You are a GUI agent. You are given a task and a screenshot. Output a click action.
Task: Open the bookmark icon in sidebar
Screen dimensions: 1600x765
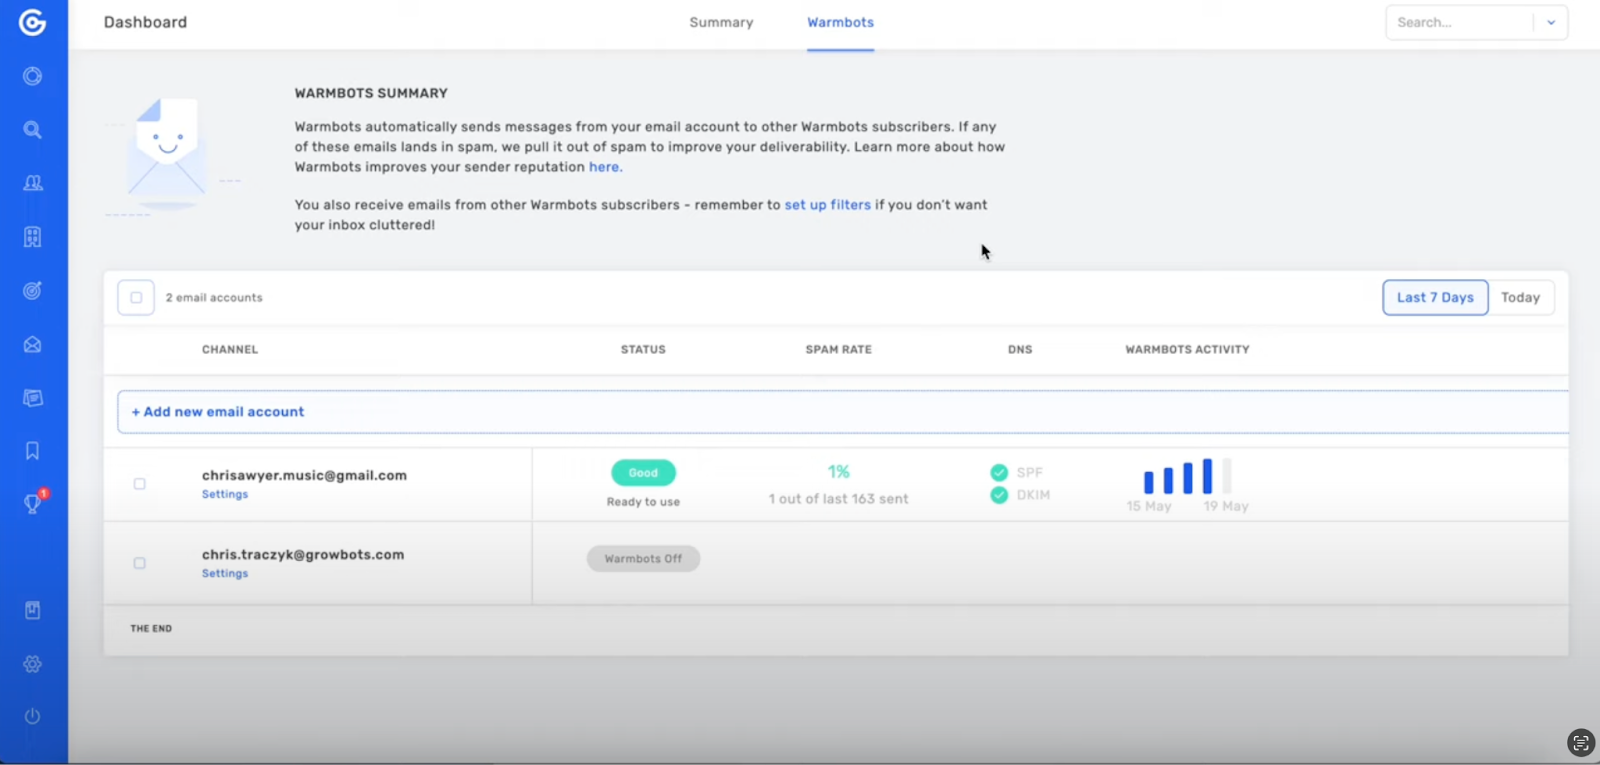coord(33,451)
